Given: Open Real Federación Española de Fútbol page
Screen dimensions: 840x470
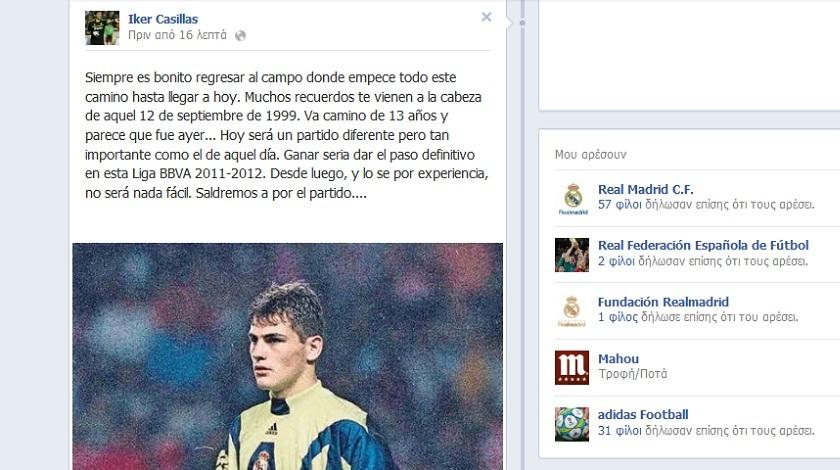Looking at the screenshot, I should tap(703, 245).
